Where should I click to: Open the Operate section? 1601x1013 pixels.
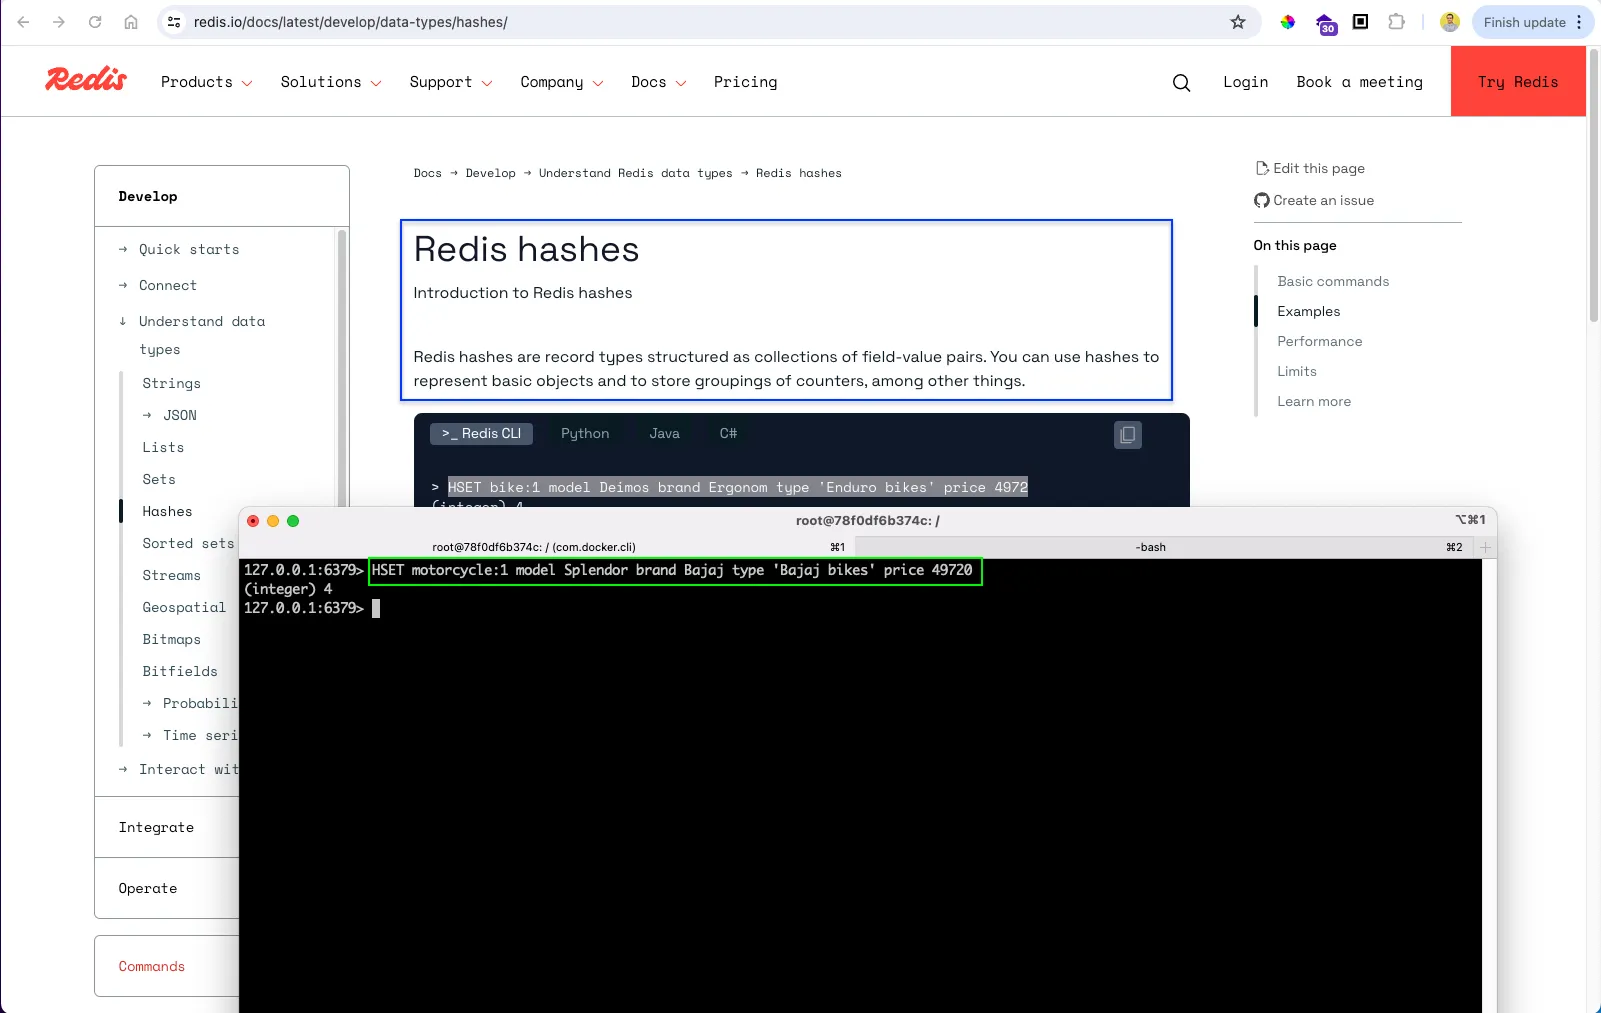pyautogui.click(x=148, y=888)
